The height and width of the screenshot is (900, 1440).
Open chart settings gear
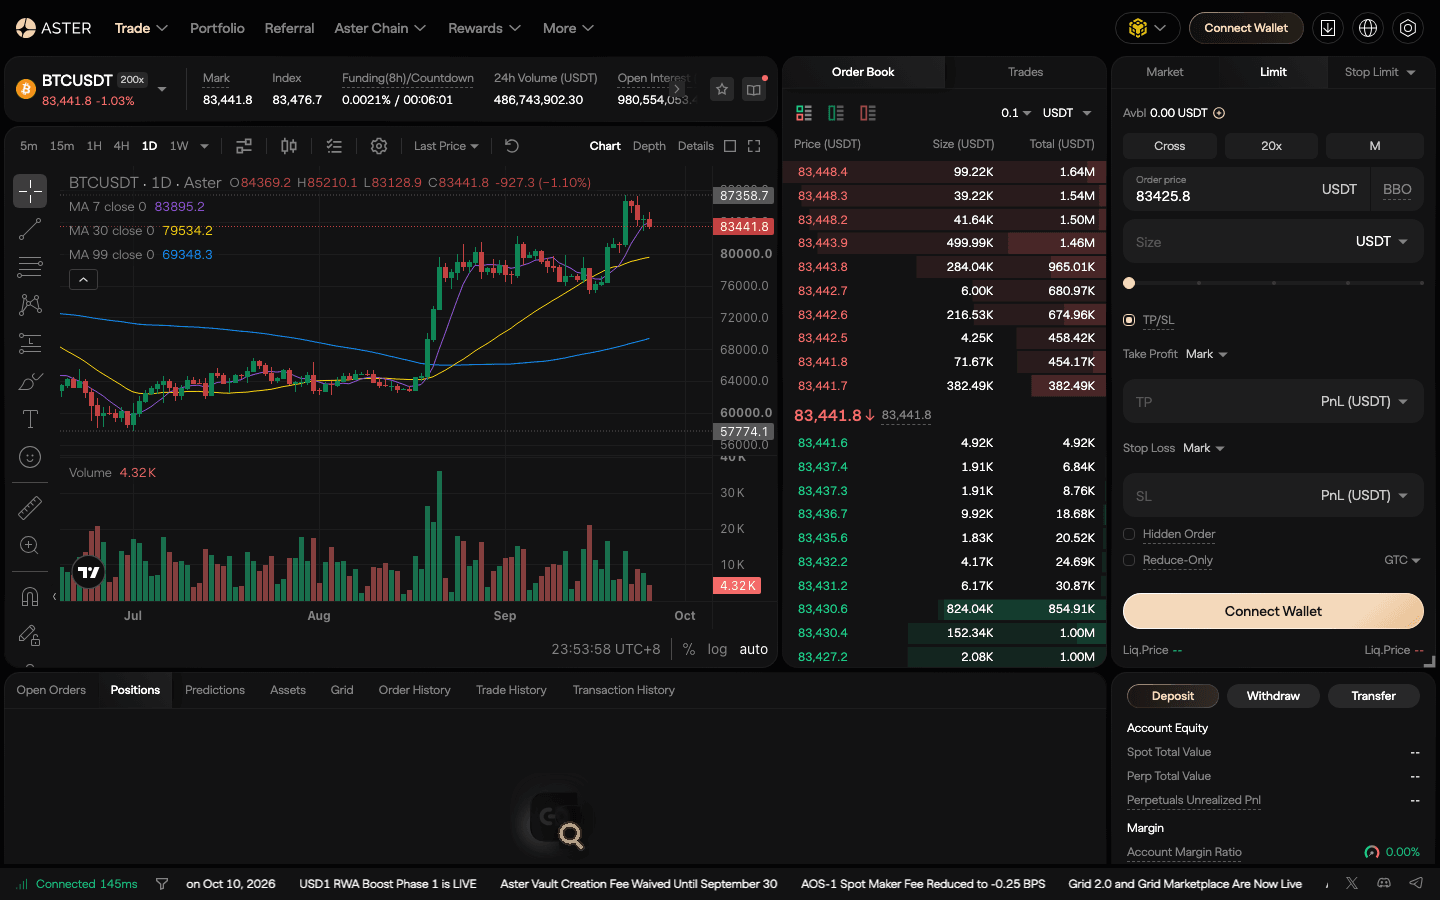(x=379, y=146)
